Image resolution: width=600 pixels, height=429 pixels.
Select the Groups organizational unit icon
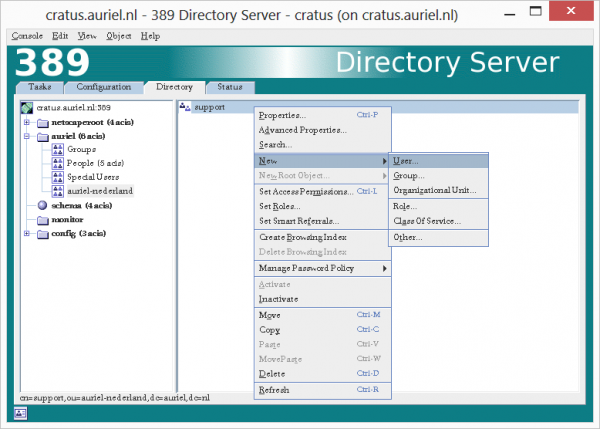[57, 149]
